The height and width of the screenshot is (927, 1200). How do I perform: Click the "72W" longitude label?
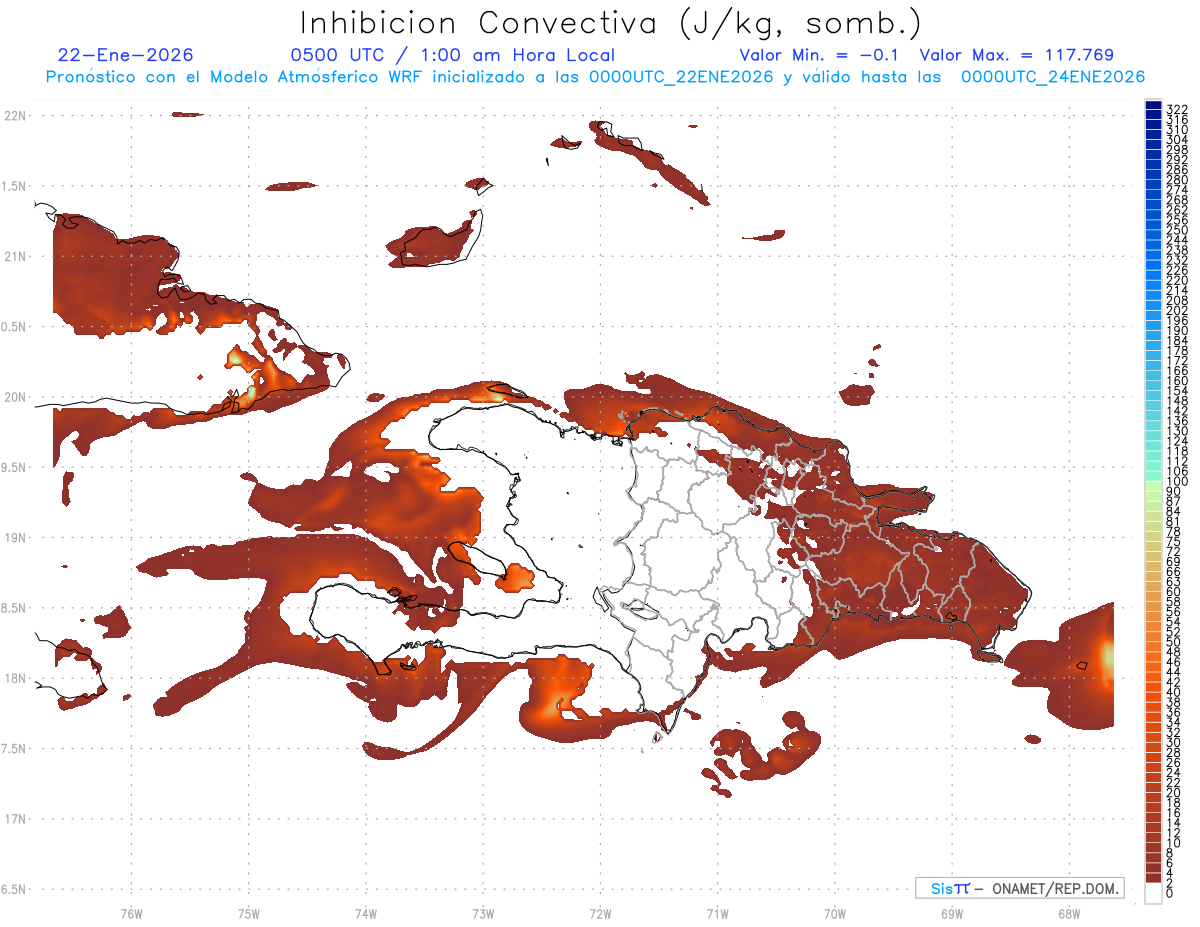coord(600,913)
